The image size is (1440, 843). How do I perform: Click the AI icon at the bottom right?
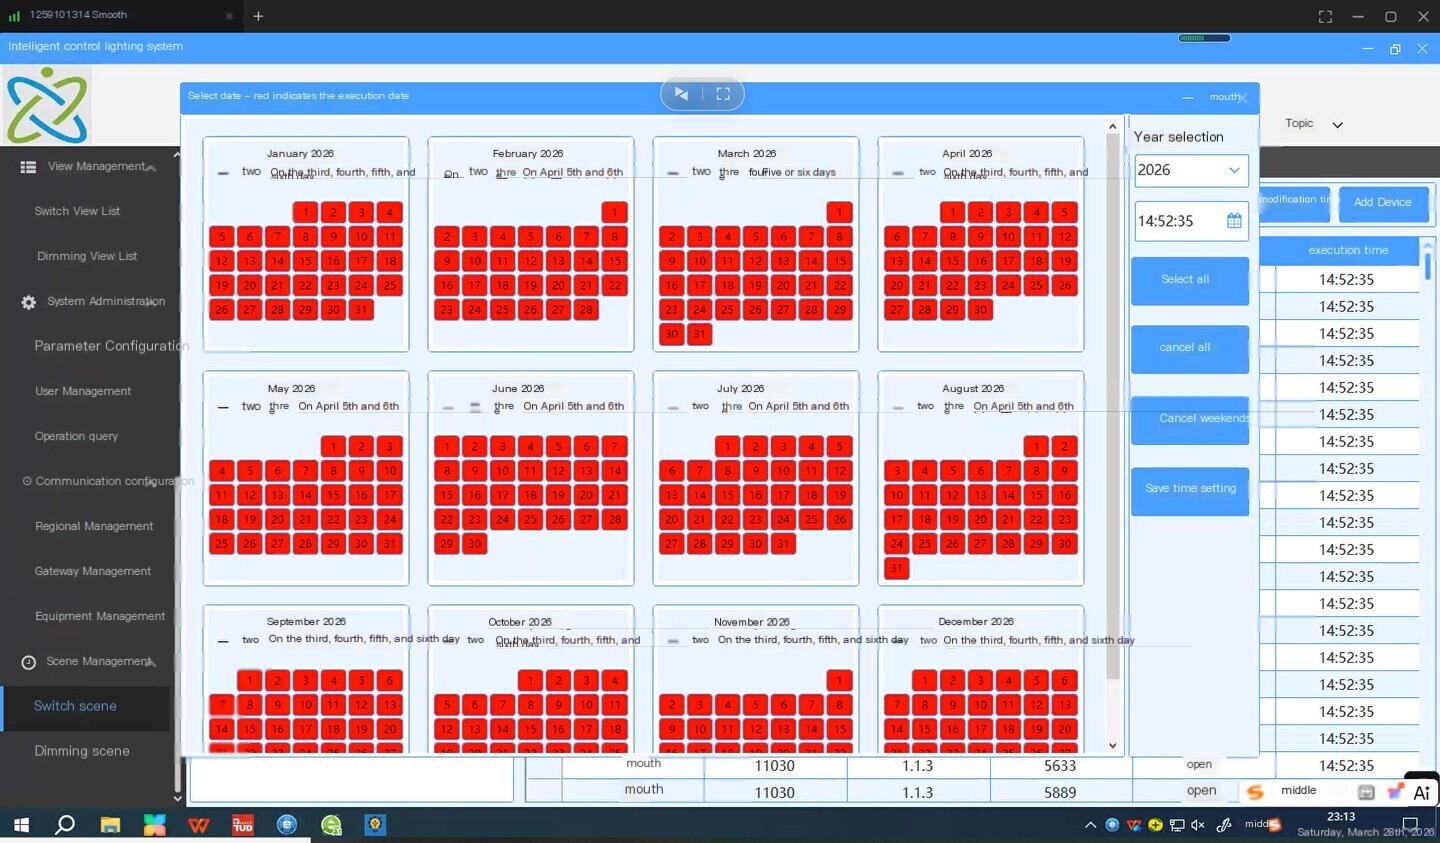point(1421,792)
